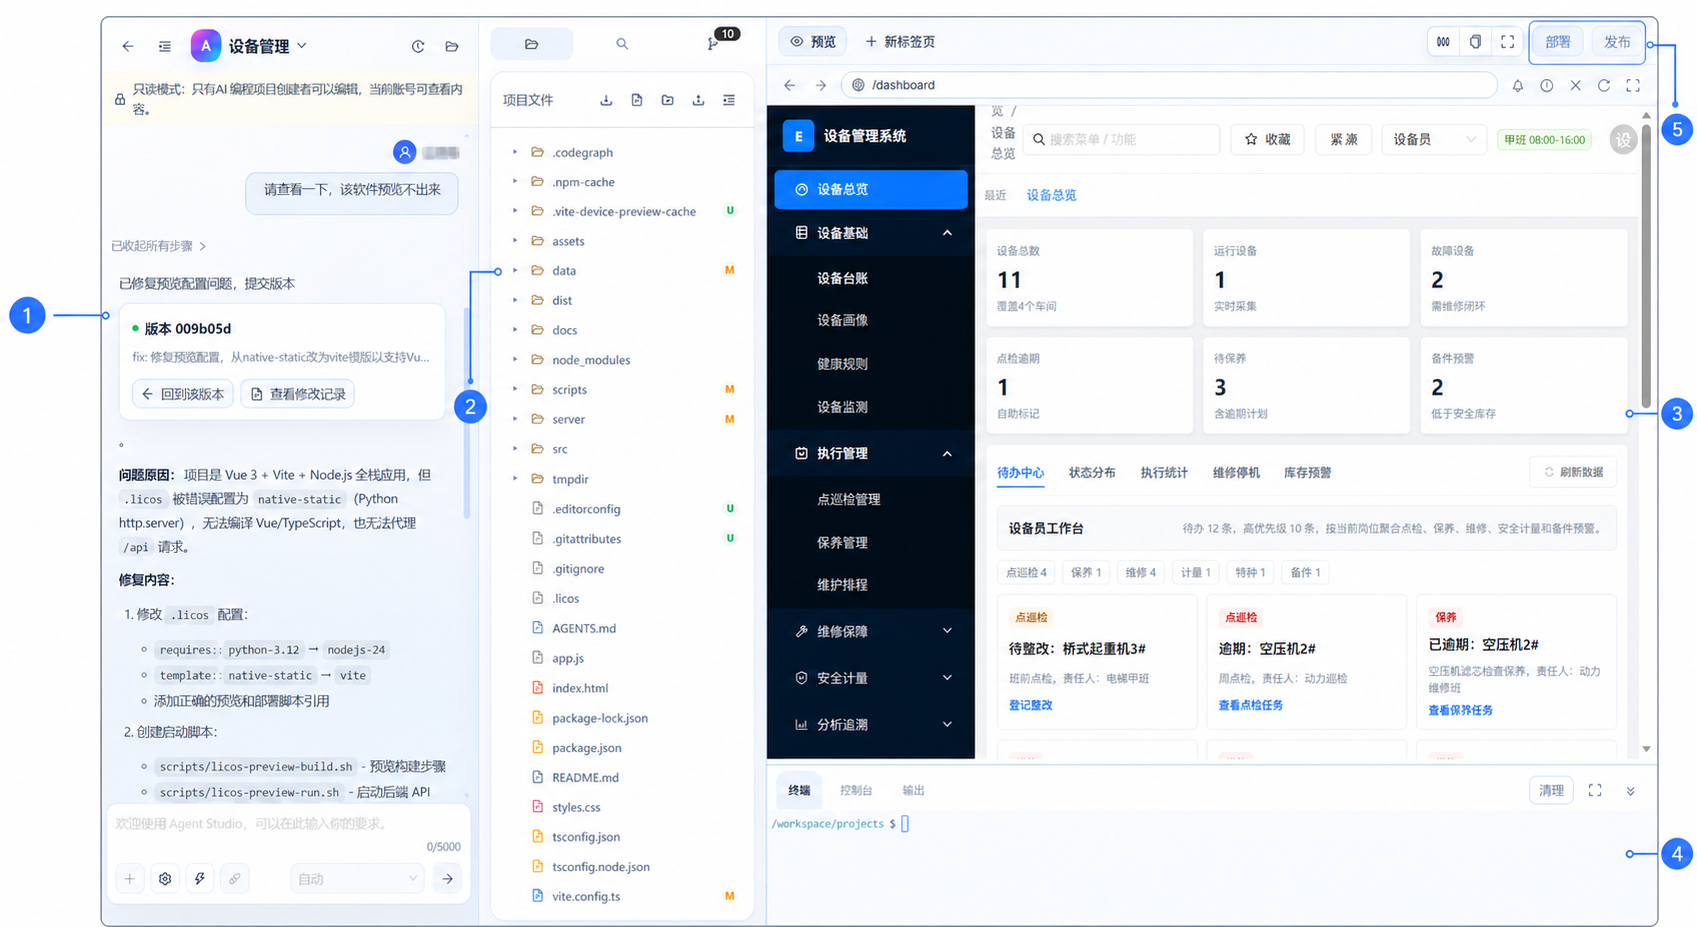1697x927 pixels.
Task: Send message with the arrow icon
Action: click(448, 879)
